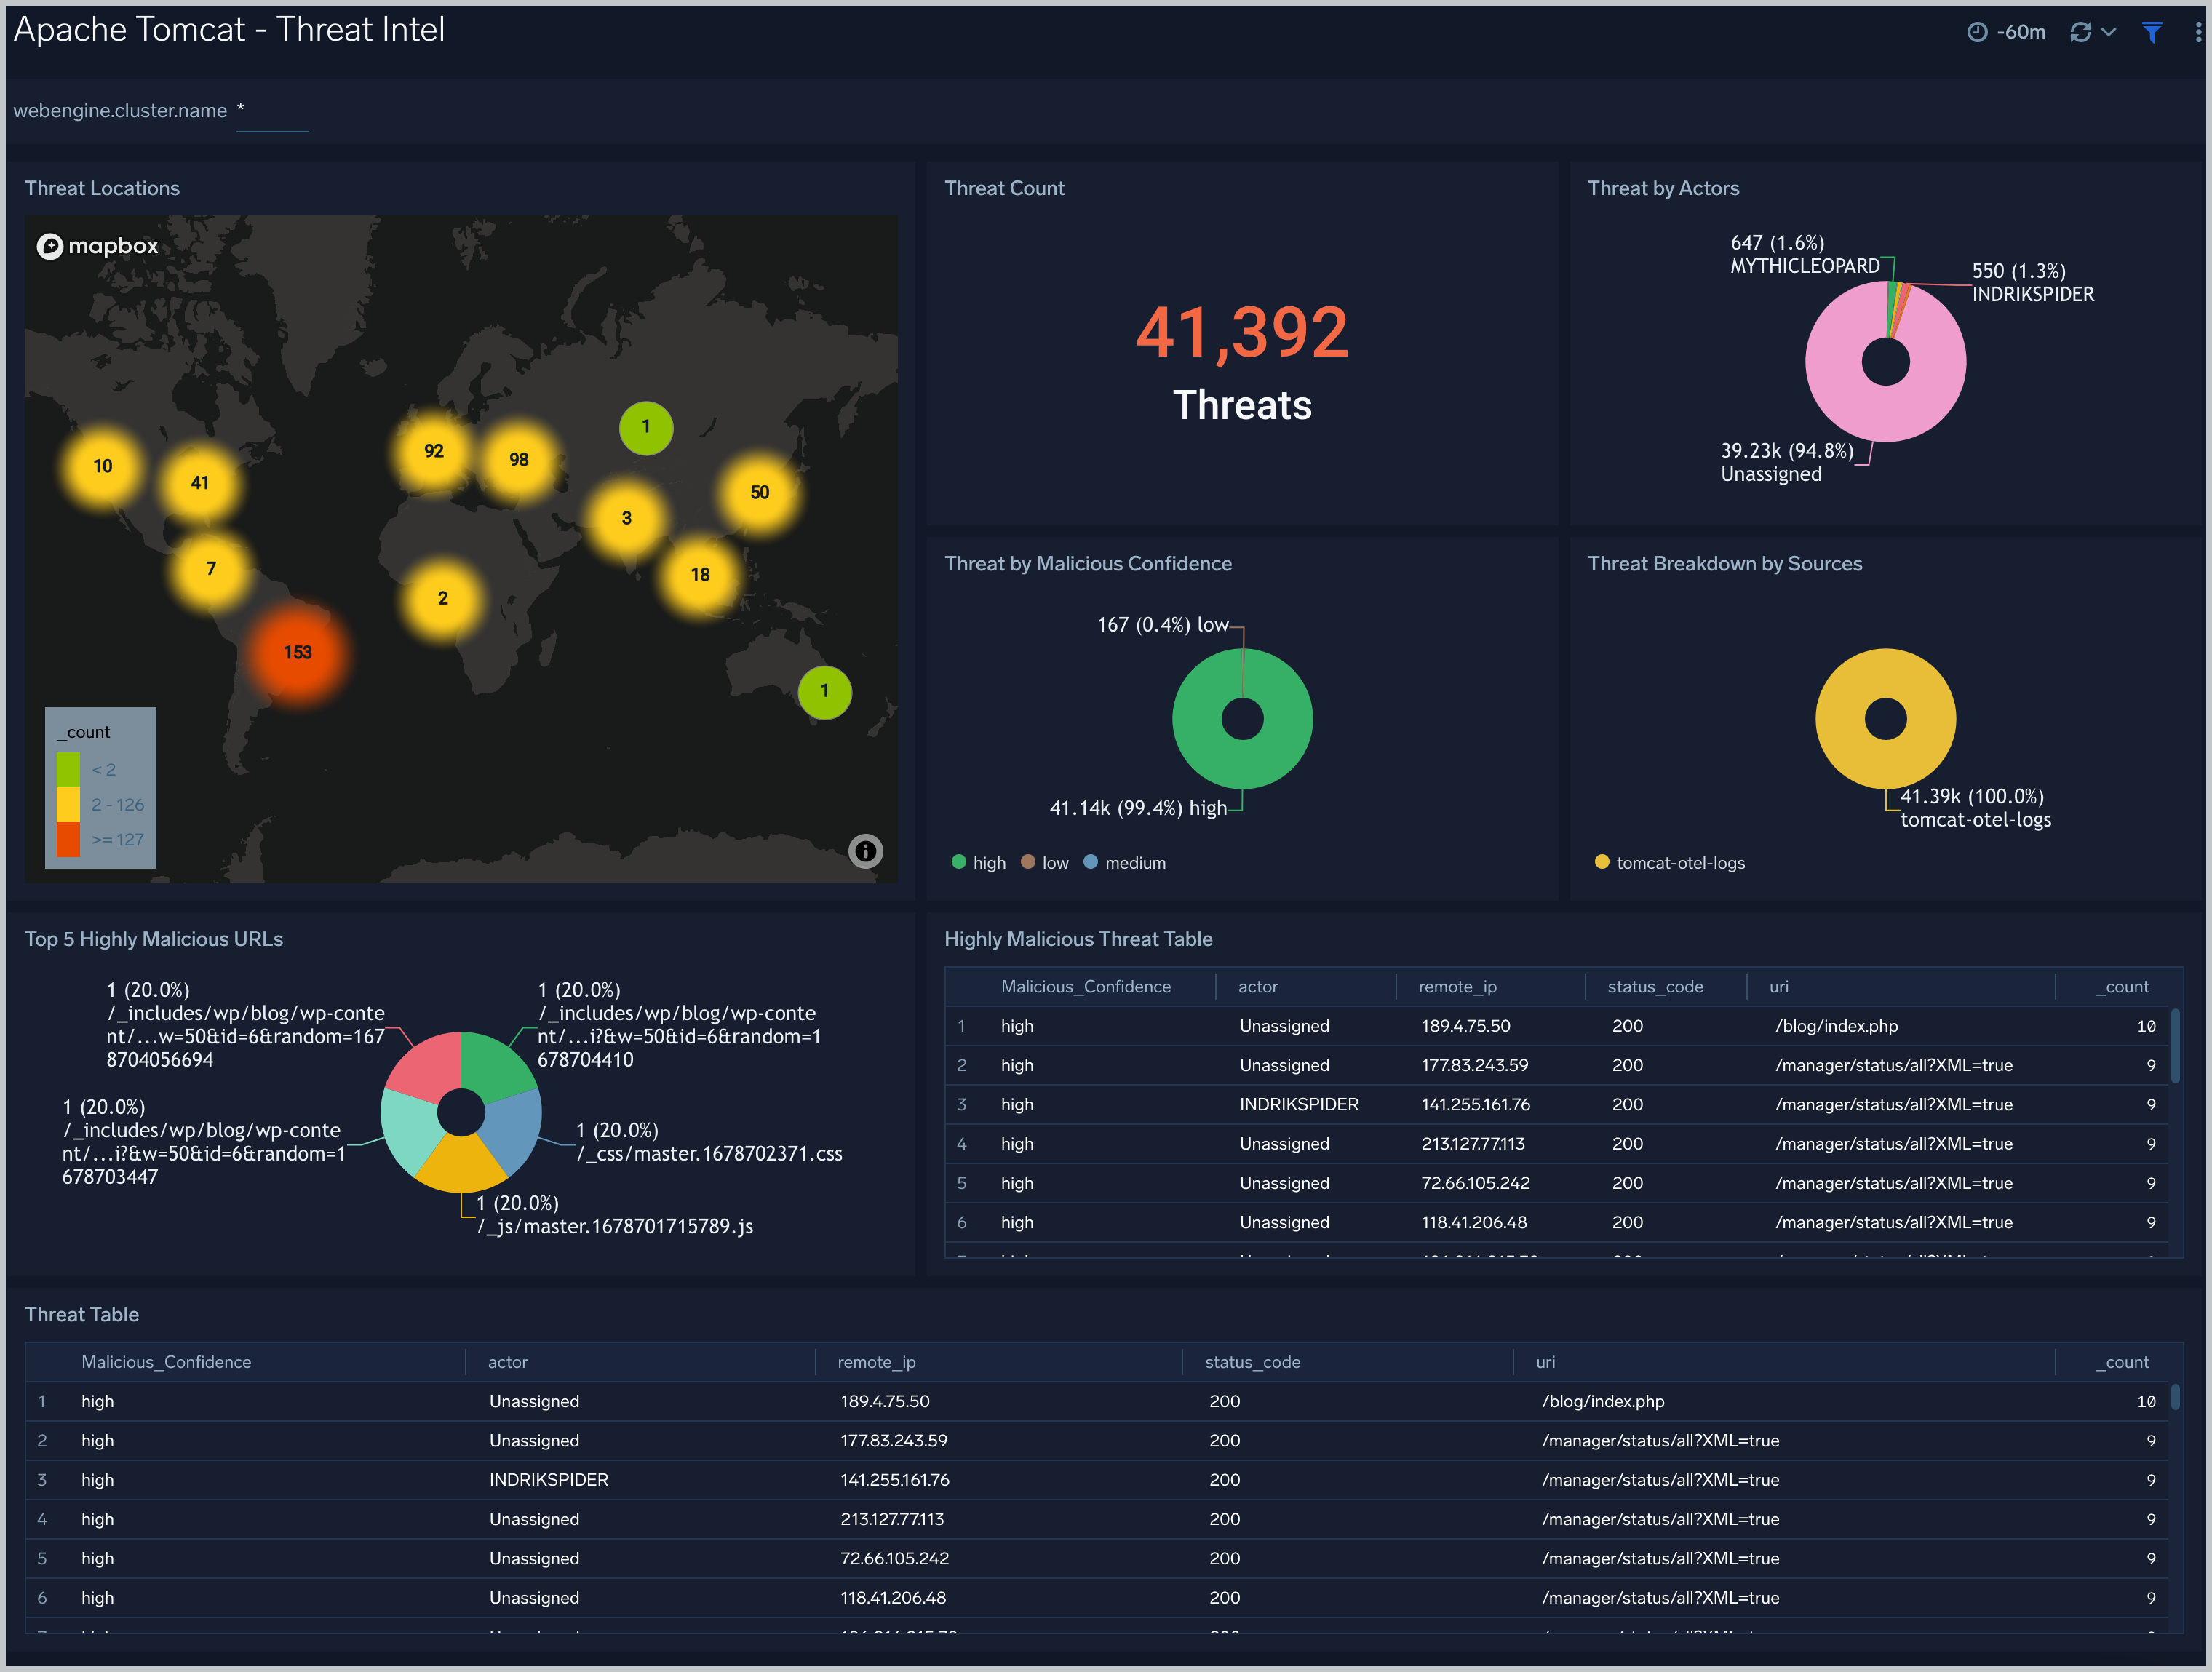This screenshot has height=1672, width=2212.
Task: Open the -60m time range selector
Action: 2006,32
